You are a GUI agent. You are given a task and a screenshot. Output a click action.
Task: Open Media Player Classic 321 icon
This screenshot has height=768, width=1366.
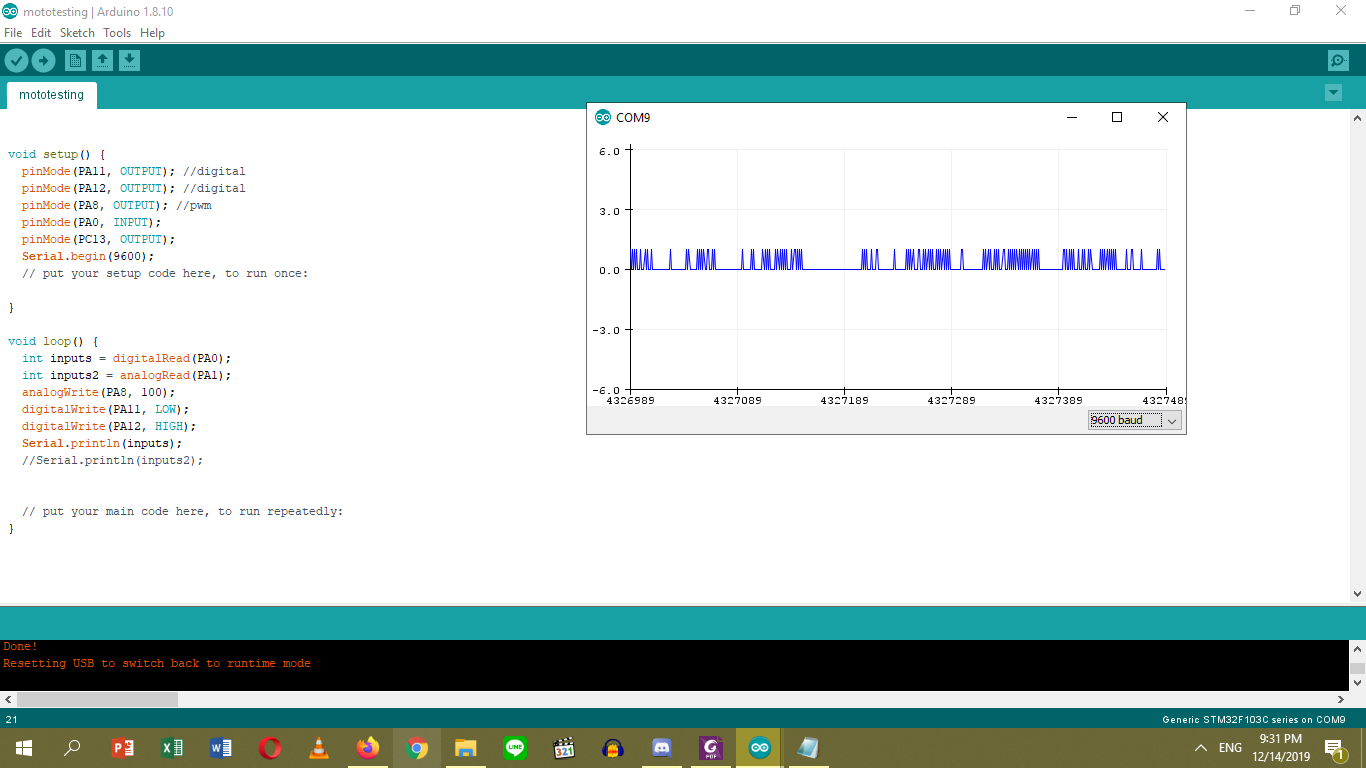click(564, 748)
